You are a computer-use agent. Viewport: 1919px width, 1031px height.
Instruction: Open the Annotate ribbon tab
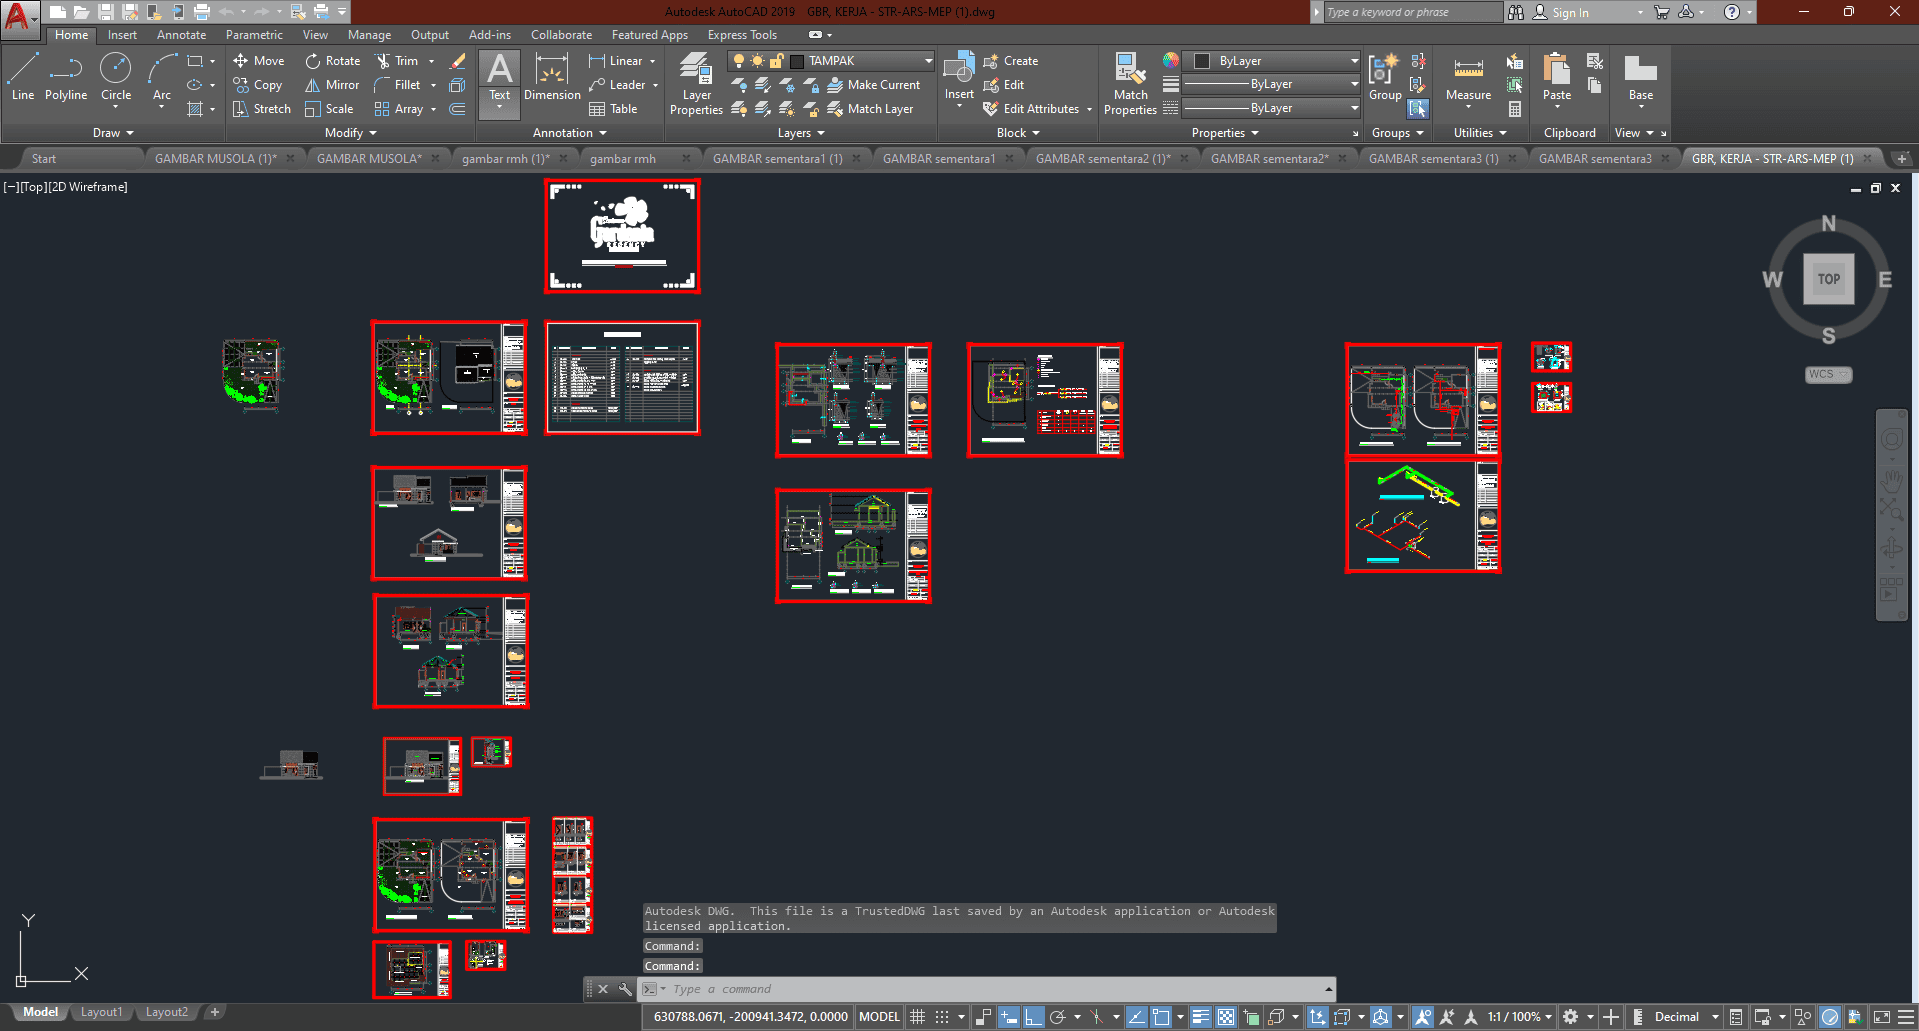[181, 35]
